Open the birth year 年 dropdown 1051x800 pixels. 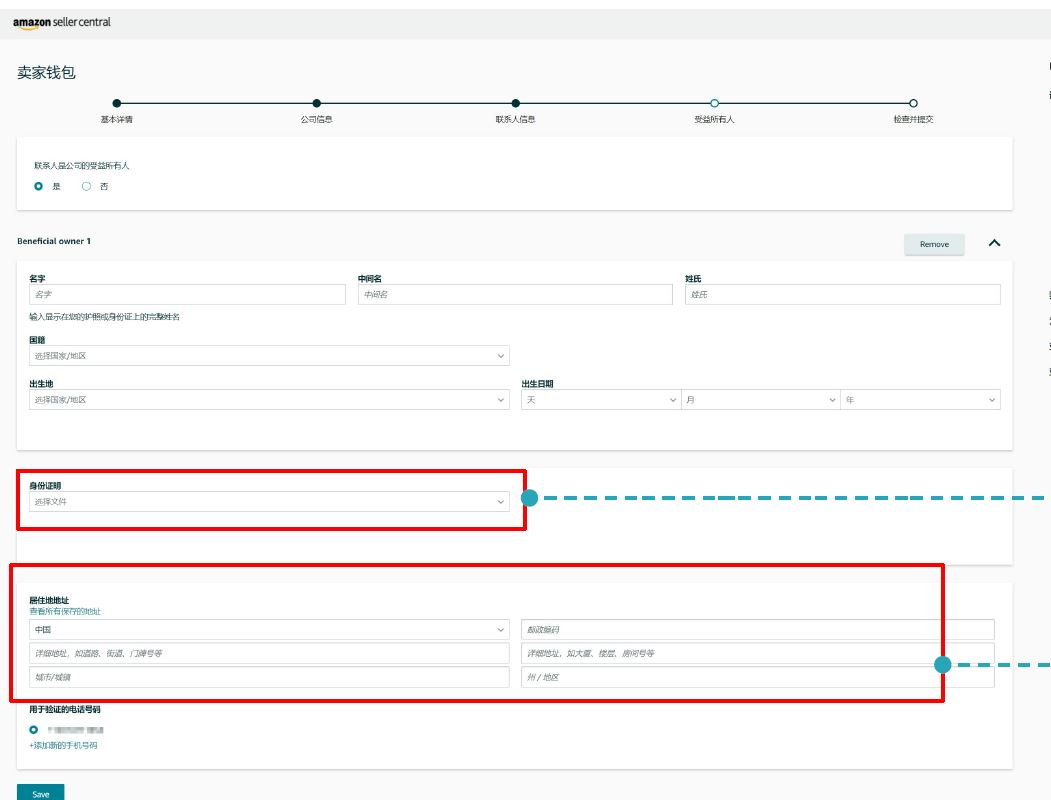pyautogui.click(x=920, y=400)
